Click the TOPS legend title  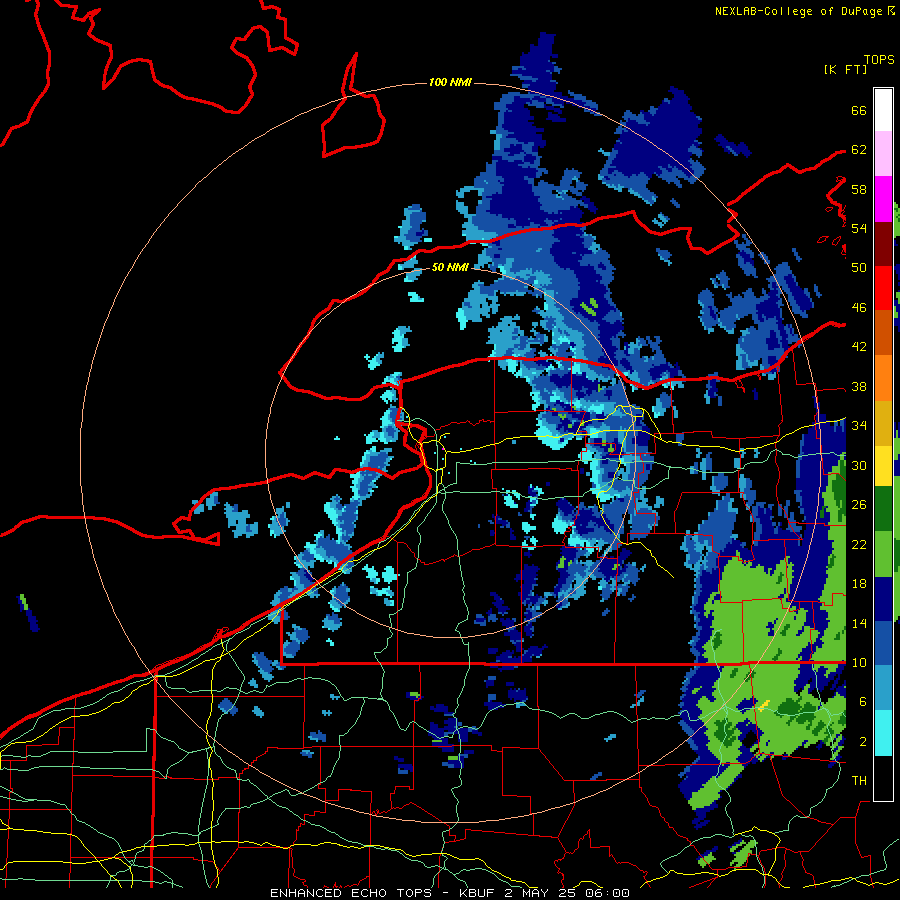click(879, 60)
